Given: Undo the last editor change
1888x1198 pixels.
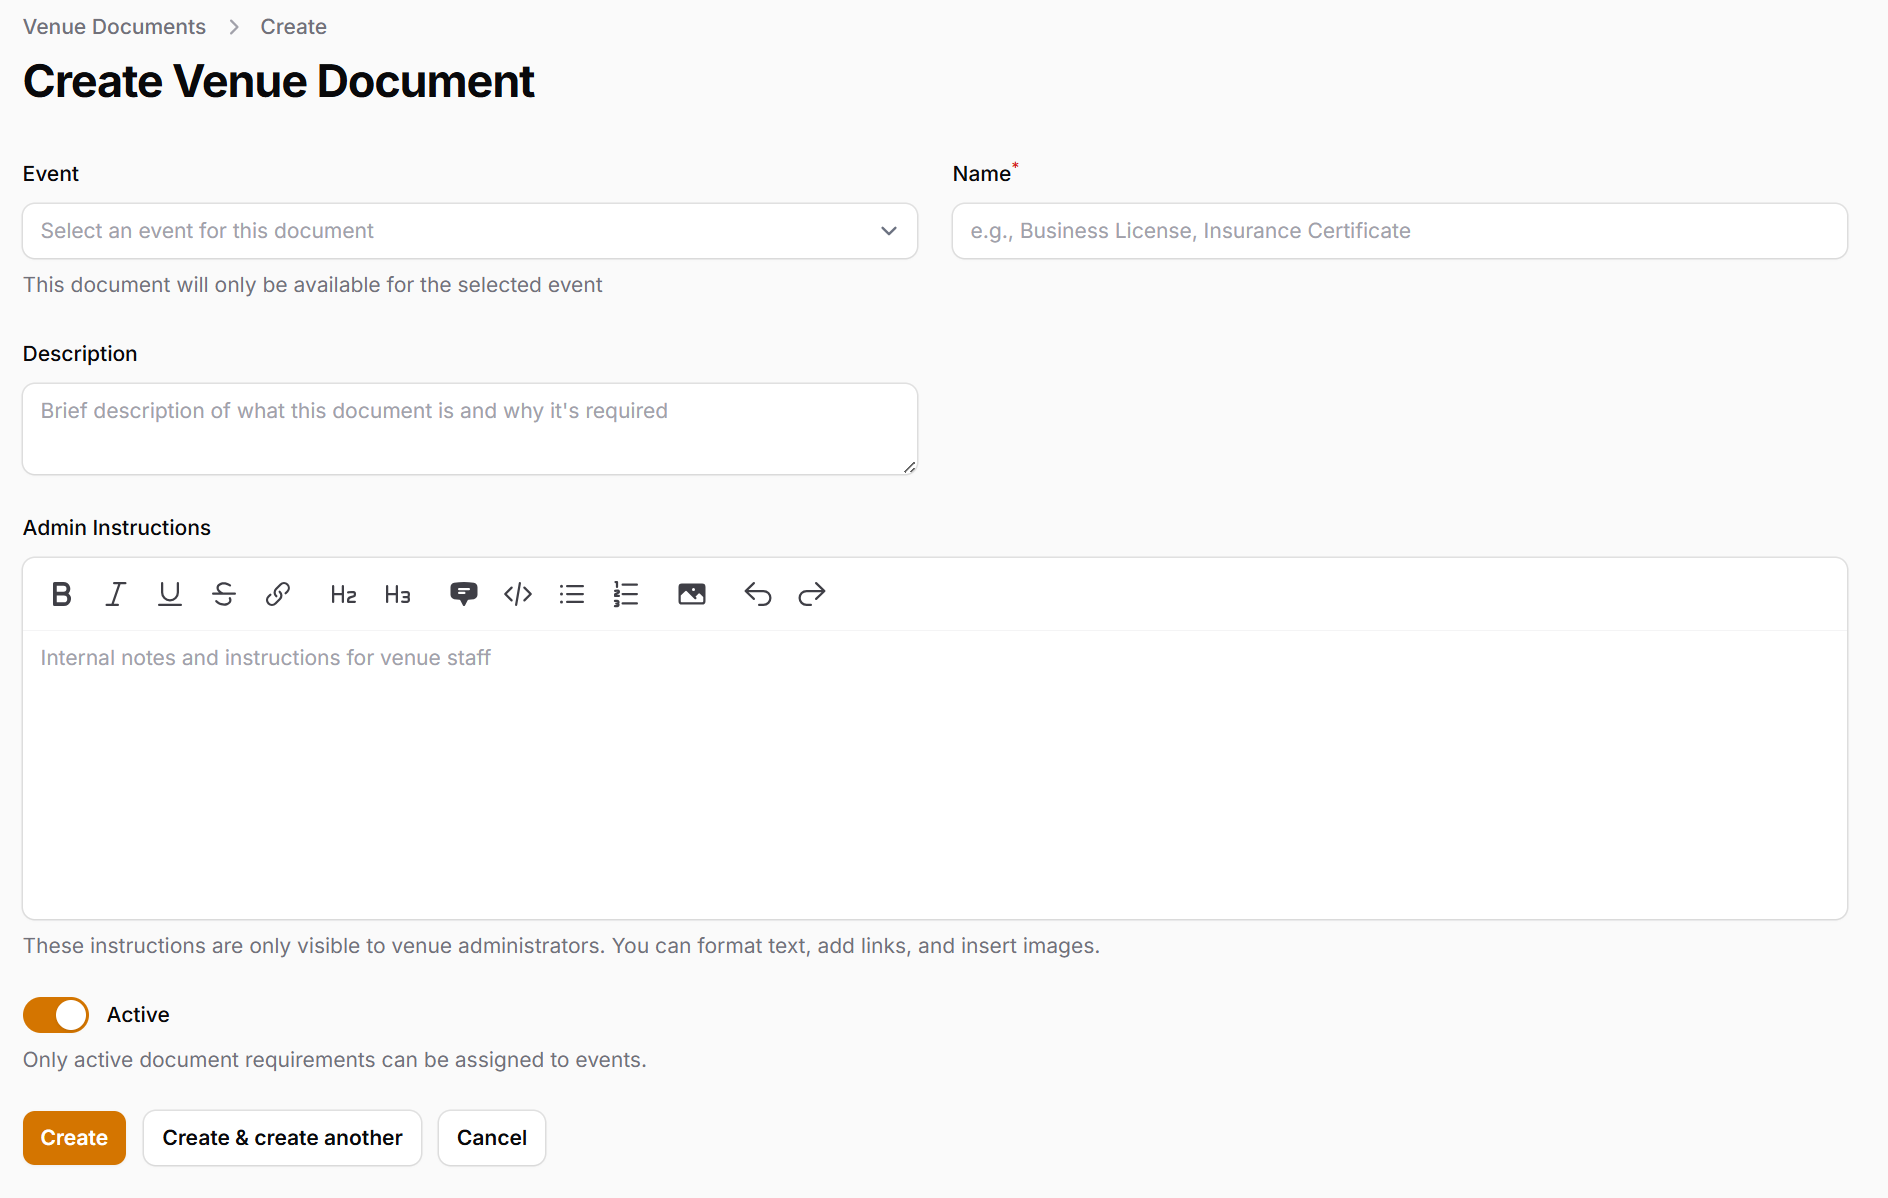Looking at the screenshot, I should (x=758, y=594).
